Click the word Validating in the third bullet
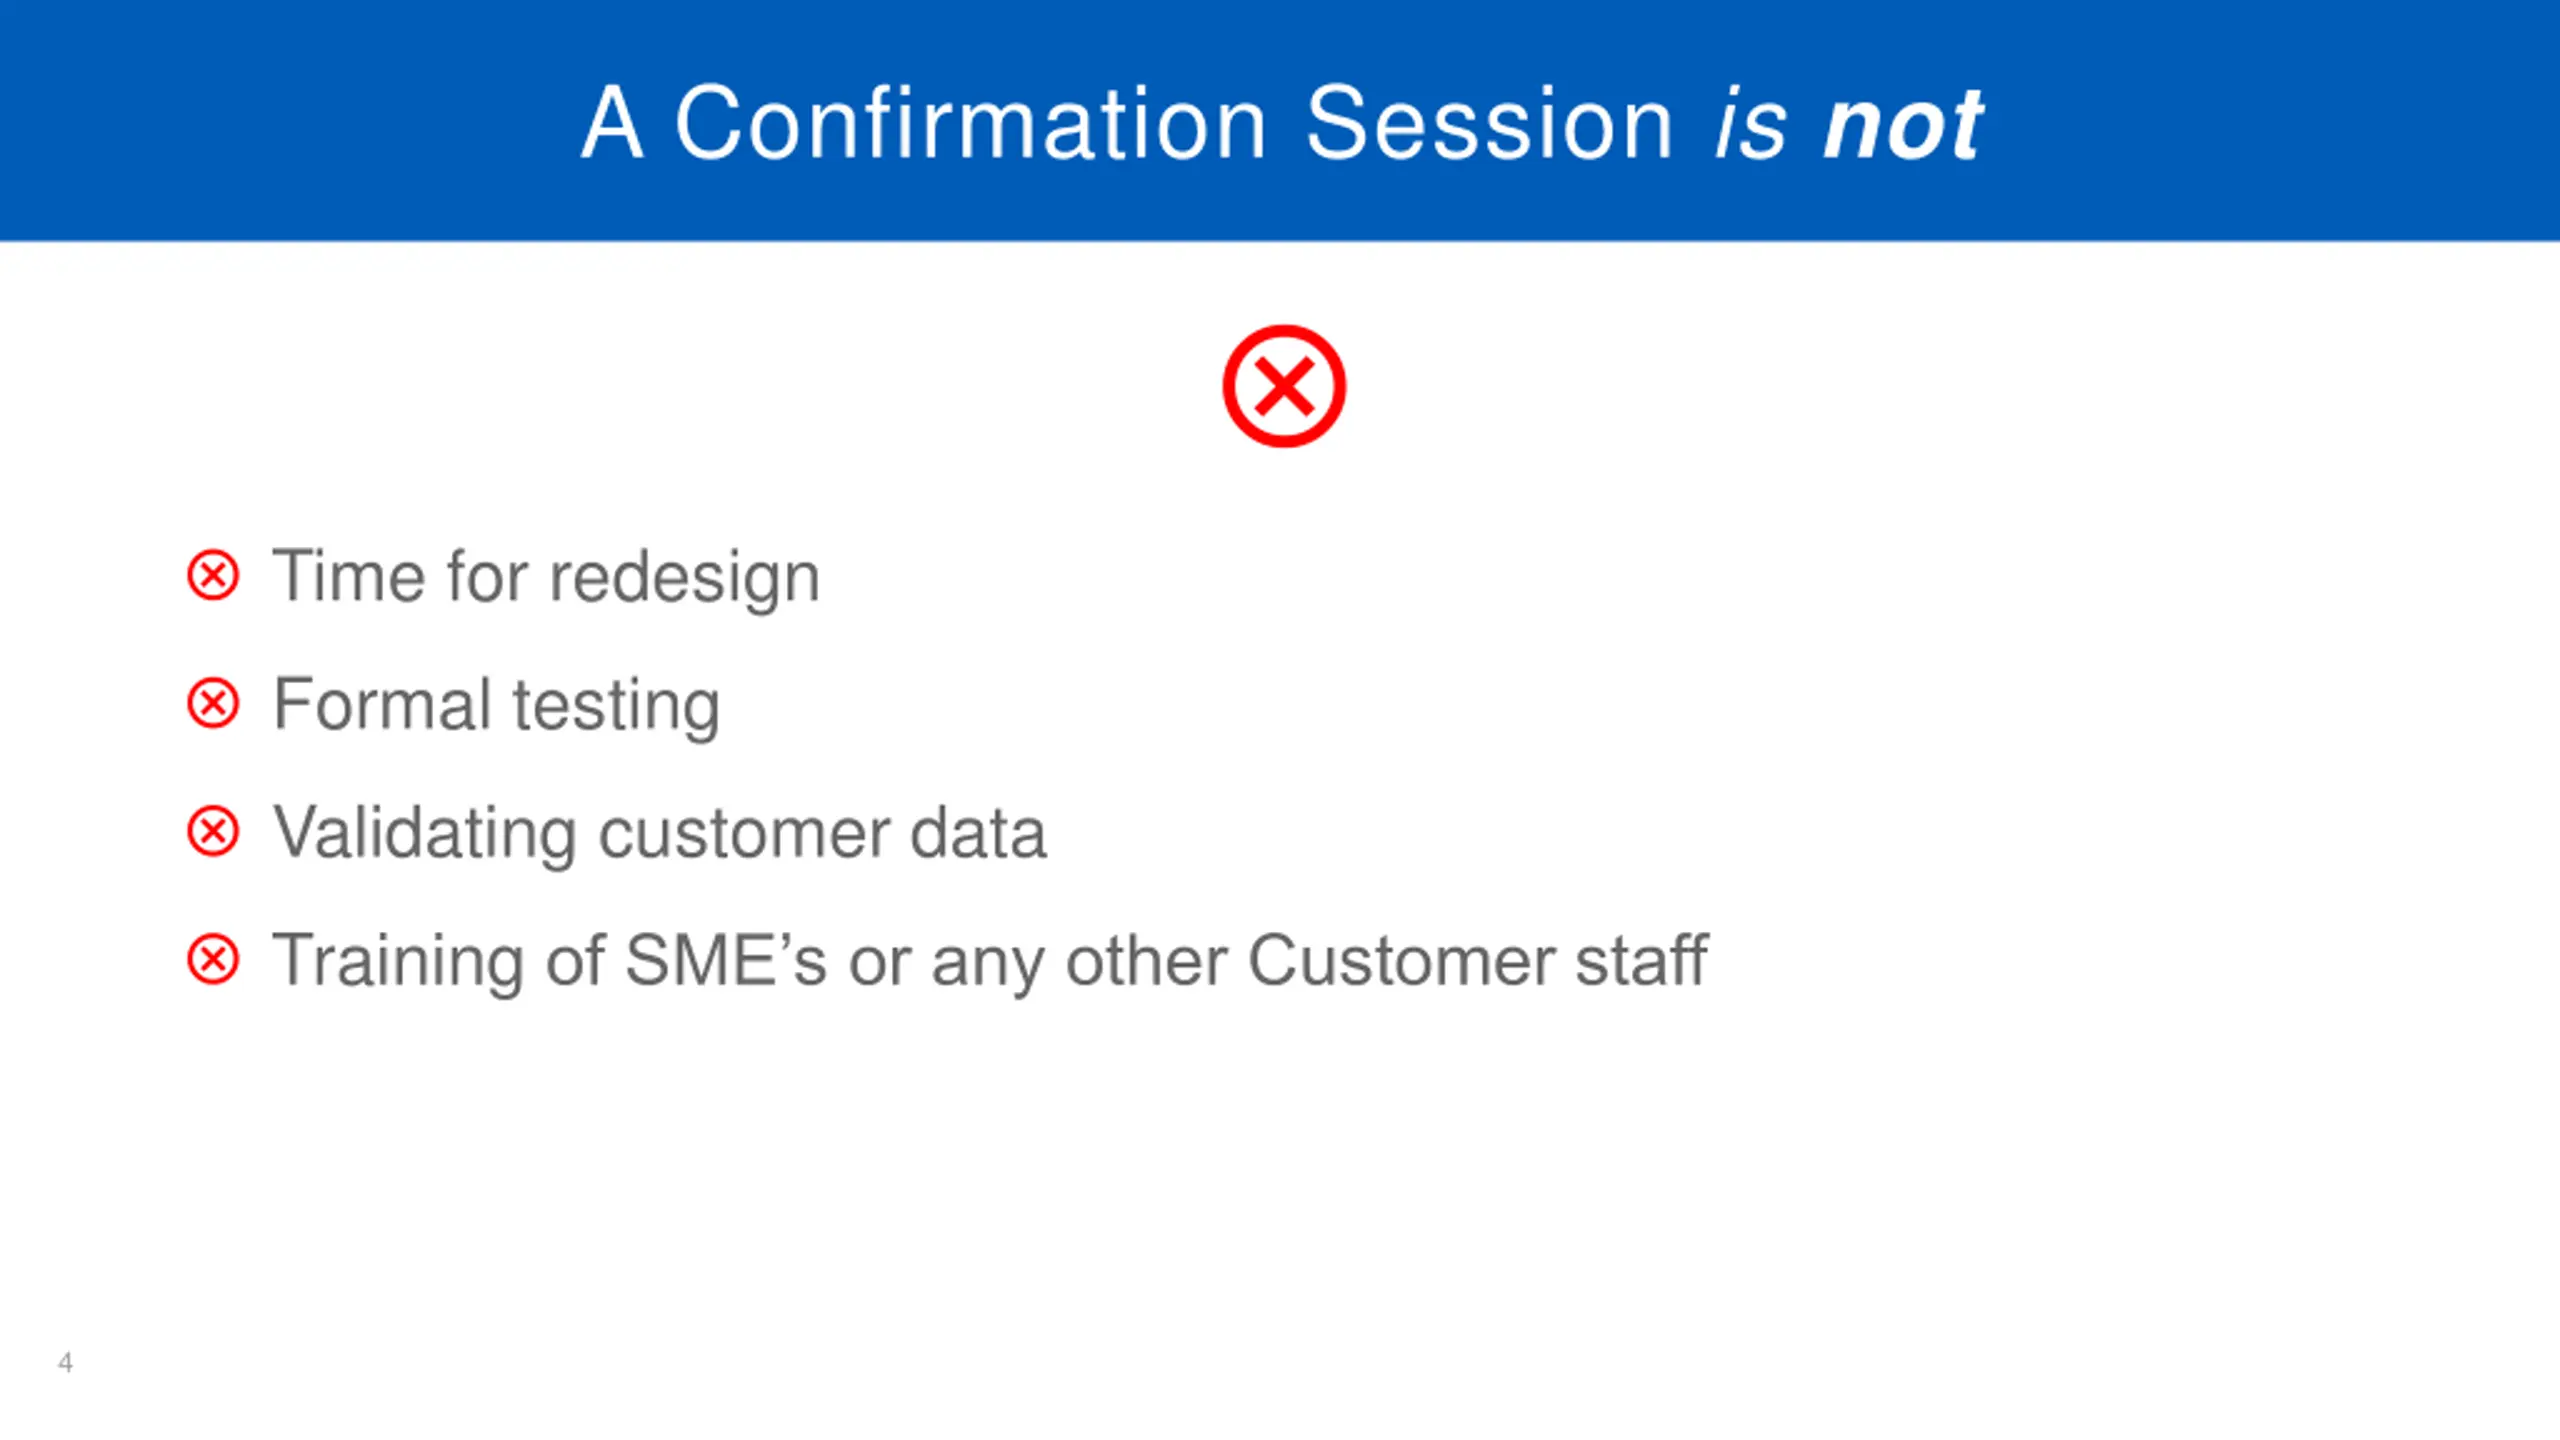2560x1440 pixels. (425, 832)
